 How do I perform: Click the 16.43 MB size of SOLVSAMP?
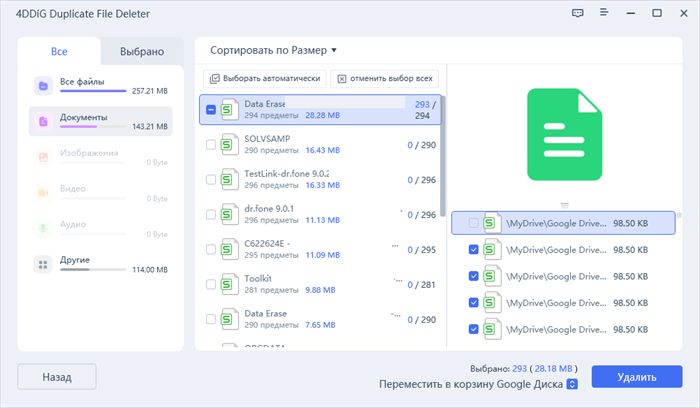tap(322, 150)
